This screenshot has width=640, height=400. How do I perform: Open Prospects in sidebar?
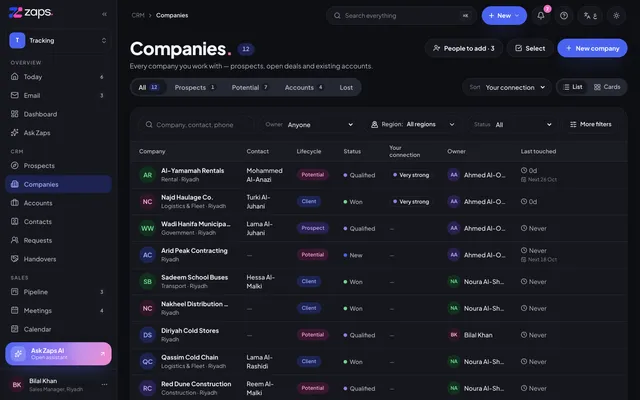point(58,166)
